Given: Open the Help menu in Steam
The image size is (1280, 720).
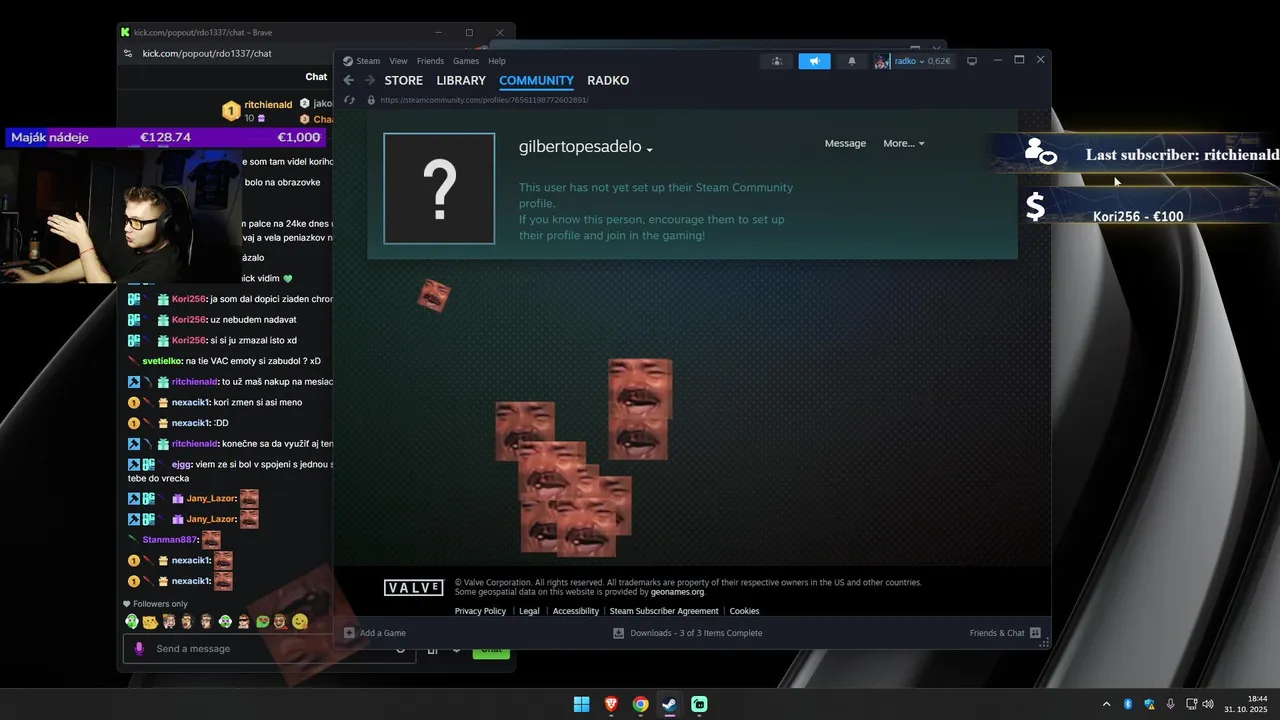Looking at the screenshot, I should pyautogui.click(x=497, y=61).
